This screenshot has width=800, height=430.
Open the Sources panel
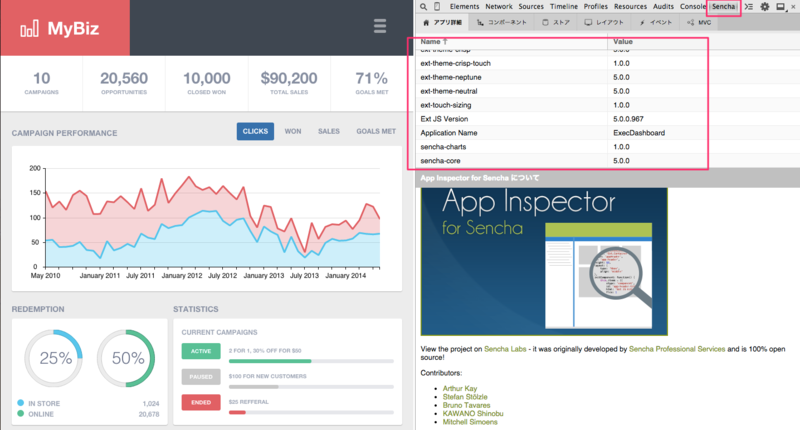pos(531,7)
